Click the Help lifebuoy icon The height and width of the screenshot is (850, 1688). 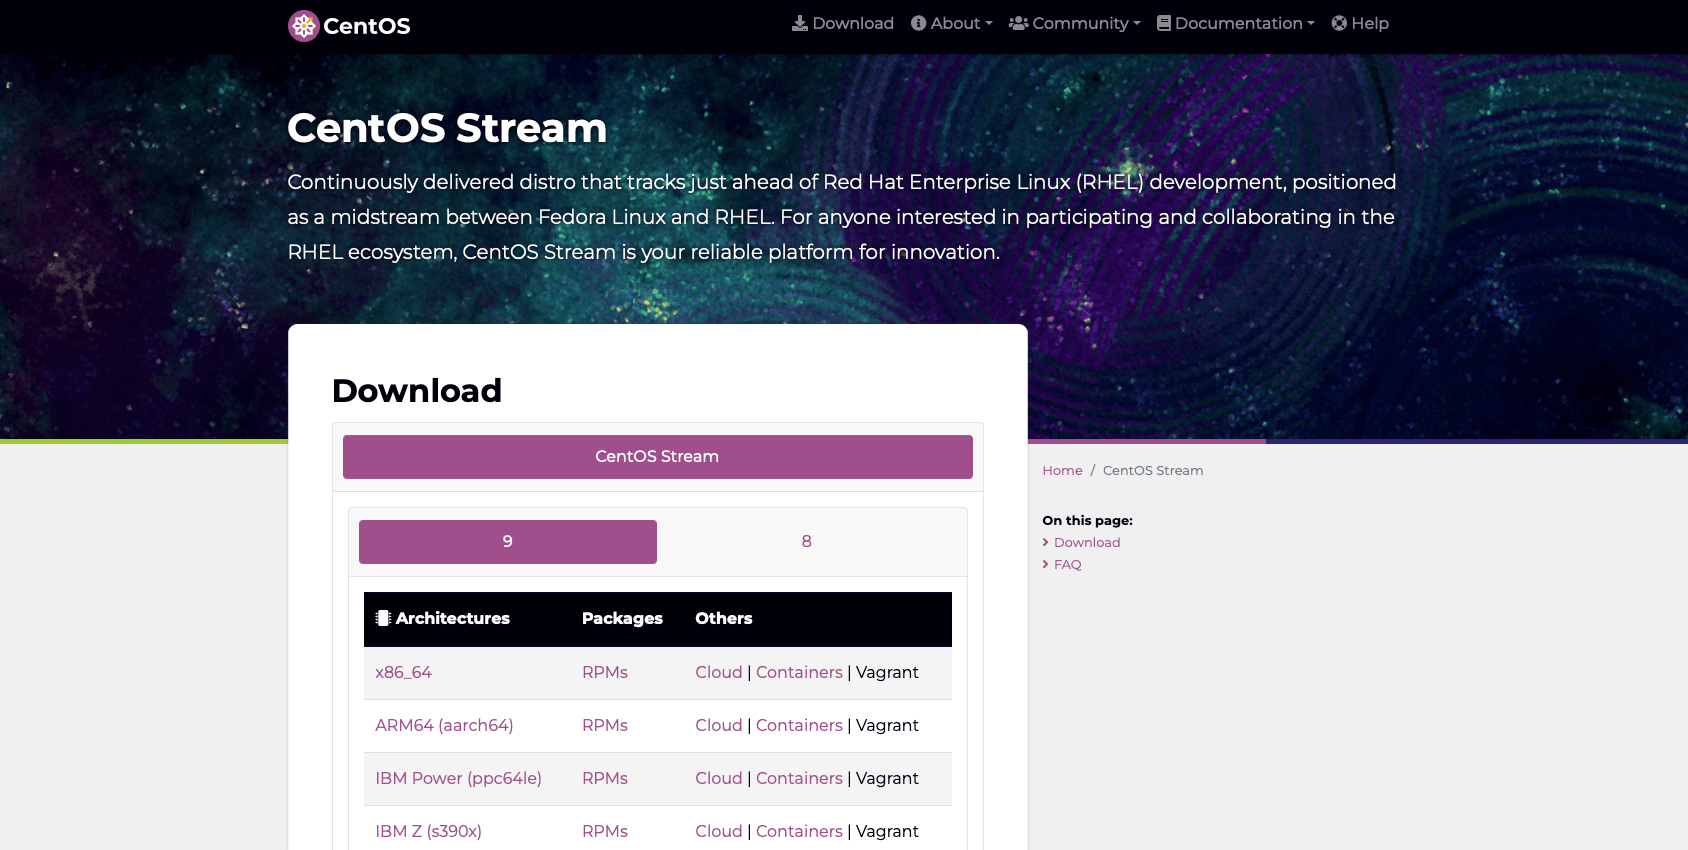click(x=1339, y=23)
